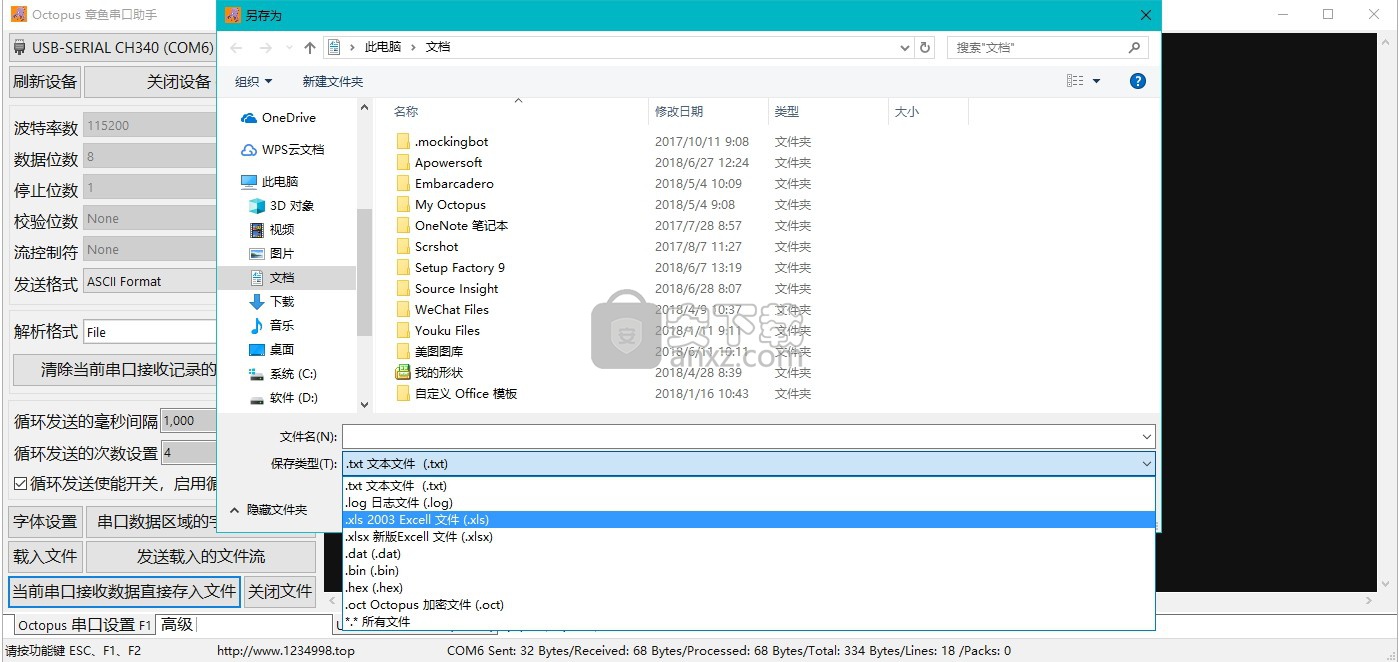This screenshot has height=662, width=1399.
Task: Click the 软件 (D:) drive icon
Action: coord(257,398)
